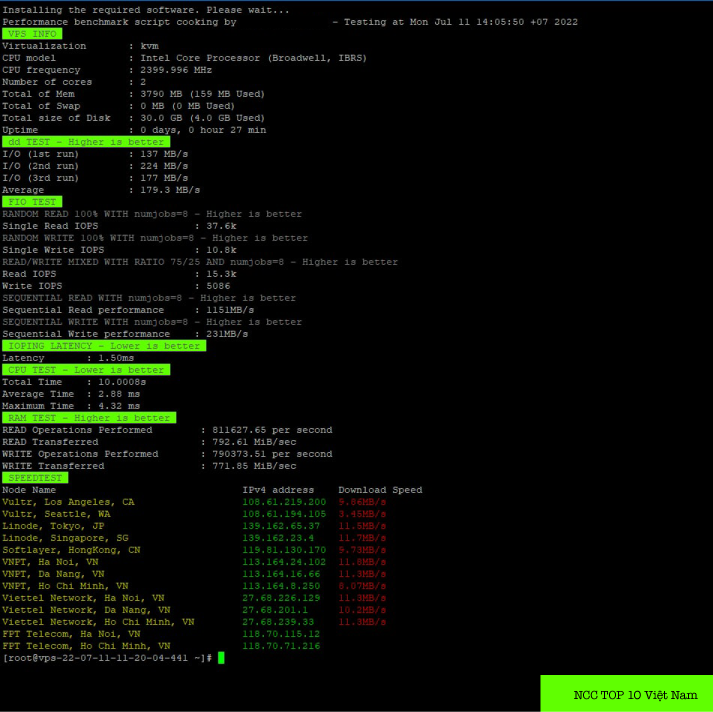The image size is (713, 712).
Task: Click the FPT Telecom Ho Chi Minh IP 118.70.71.216
Action: click(281, 646)
